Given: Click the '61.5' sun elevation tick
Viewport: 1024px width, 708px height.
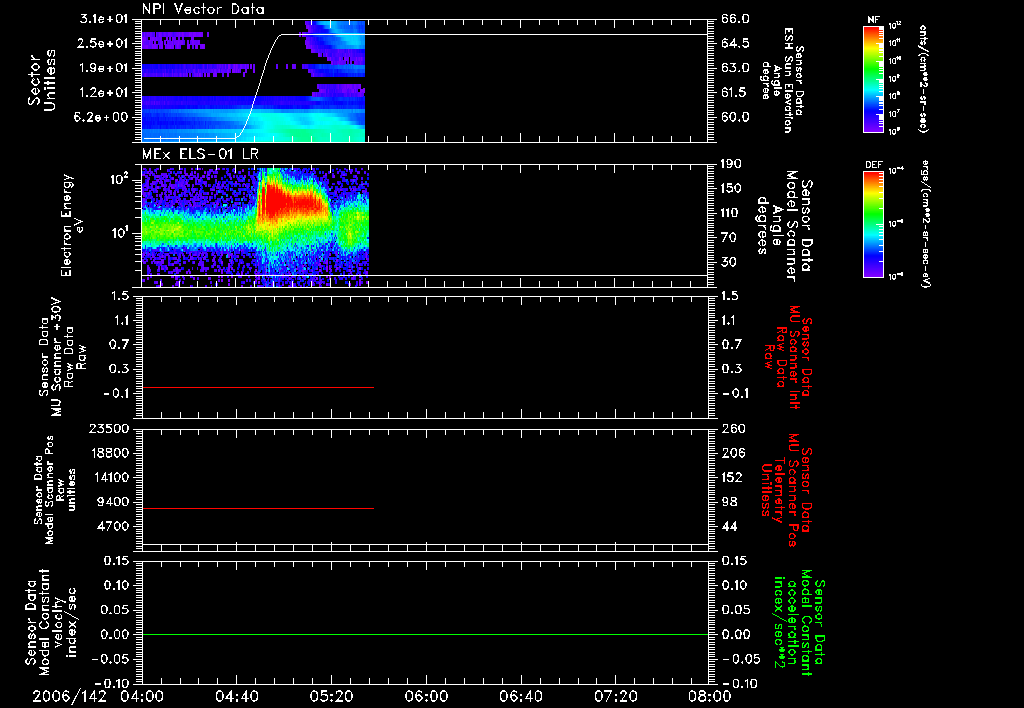Looking at the screenshot, I should click(735, 93).
